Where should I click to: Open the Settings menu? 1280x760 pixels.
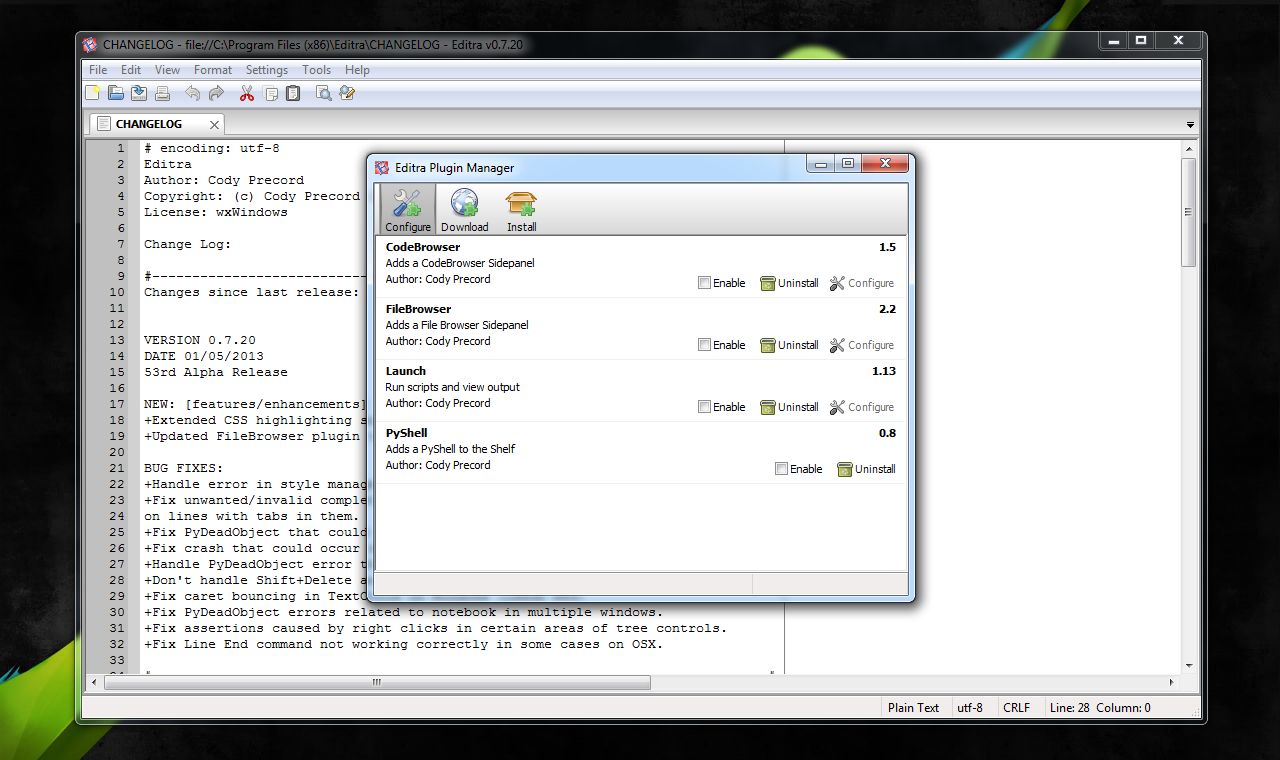tap(267, 70)
